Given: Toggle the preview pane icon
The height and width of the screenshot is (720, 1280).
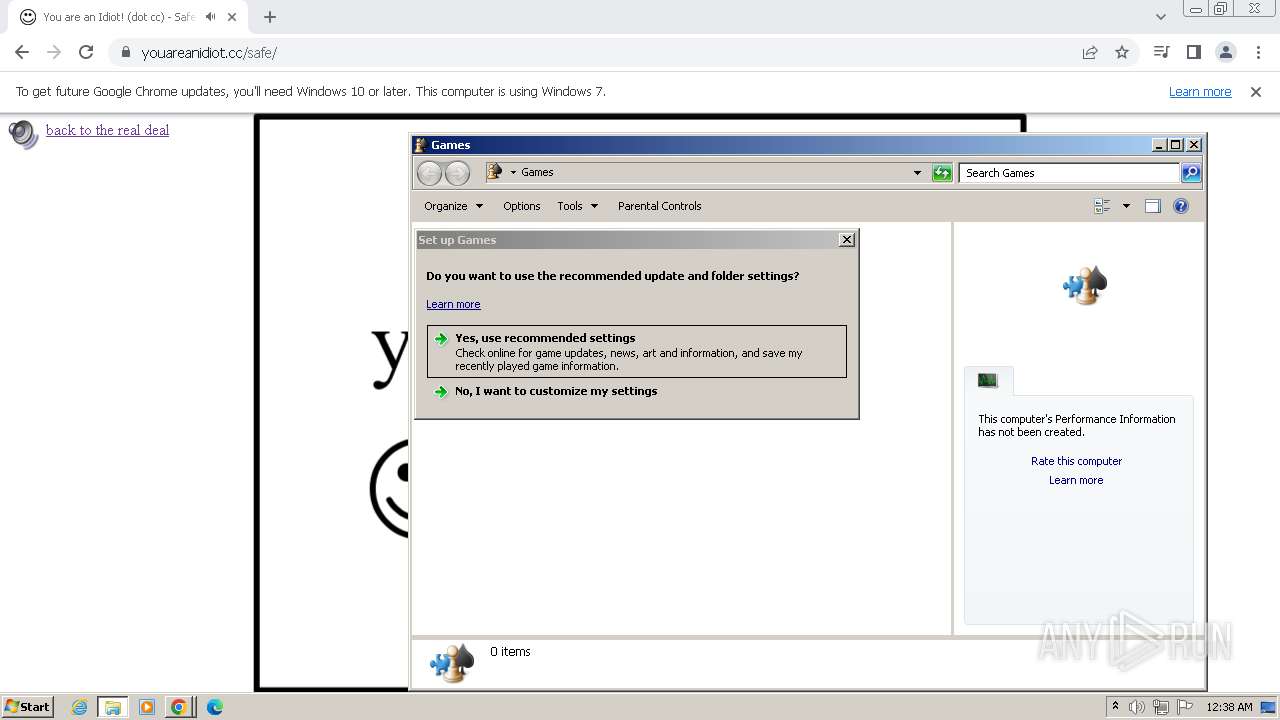Looking at the screenshot, I should [x=1152, y=206].
